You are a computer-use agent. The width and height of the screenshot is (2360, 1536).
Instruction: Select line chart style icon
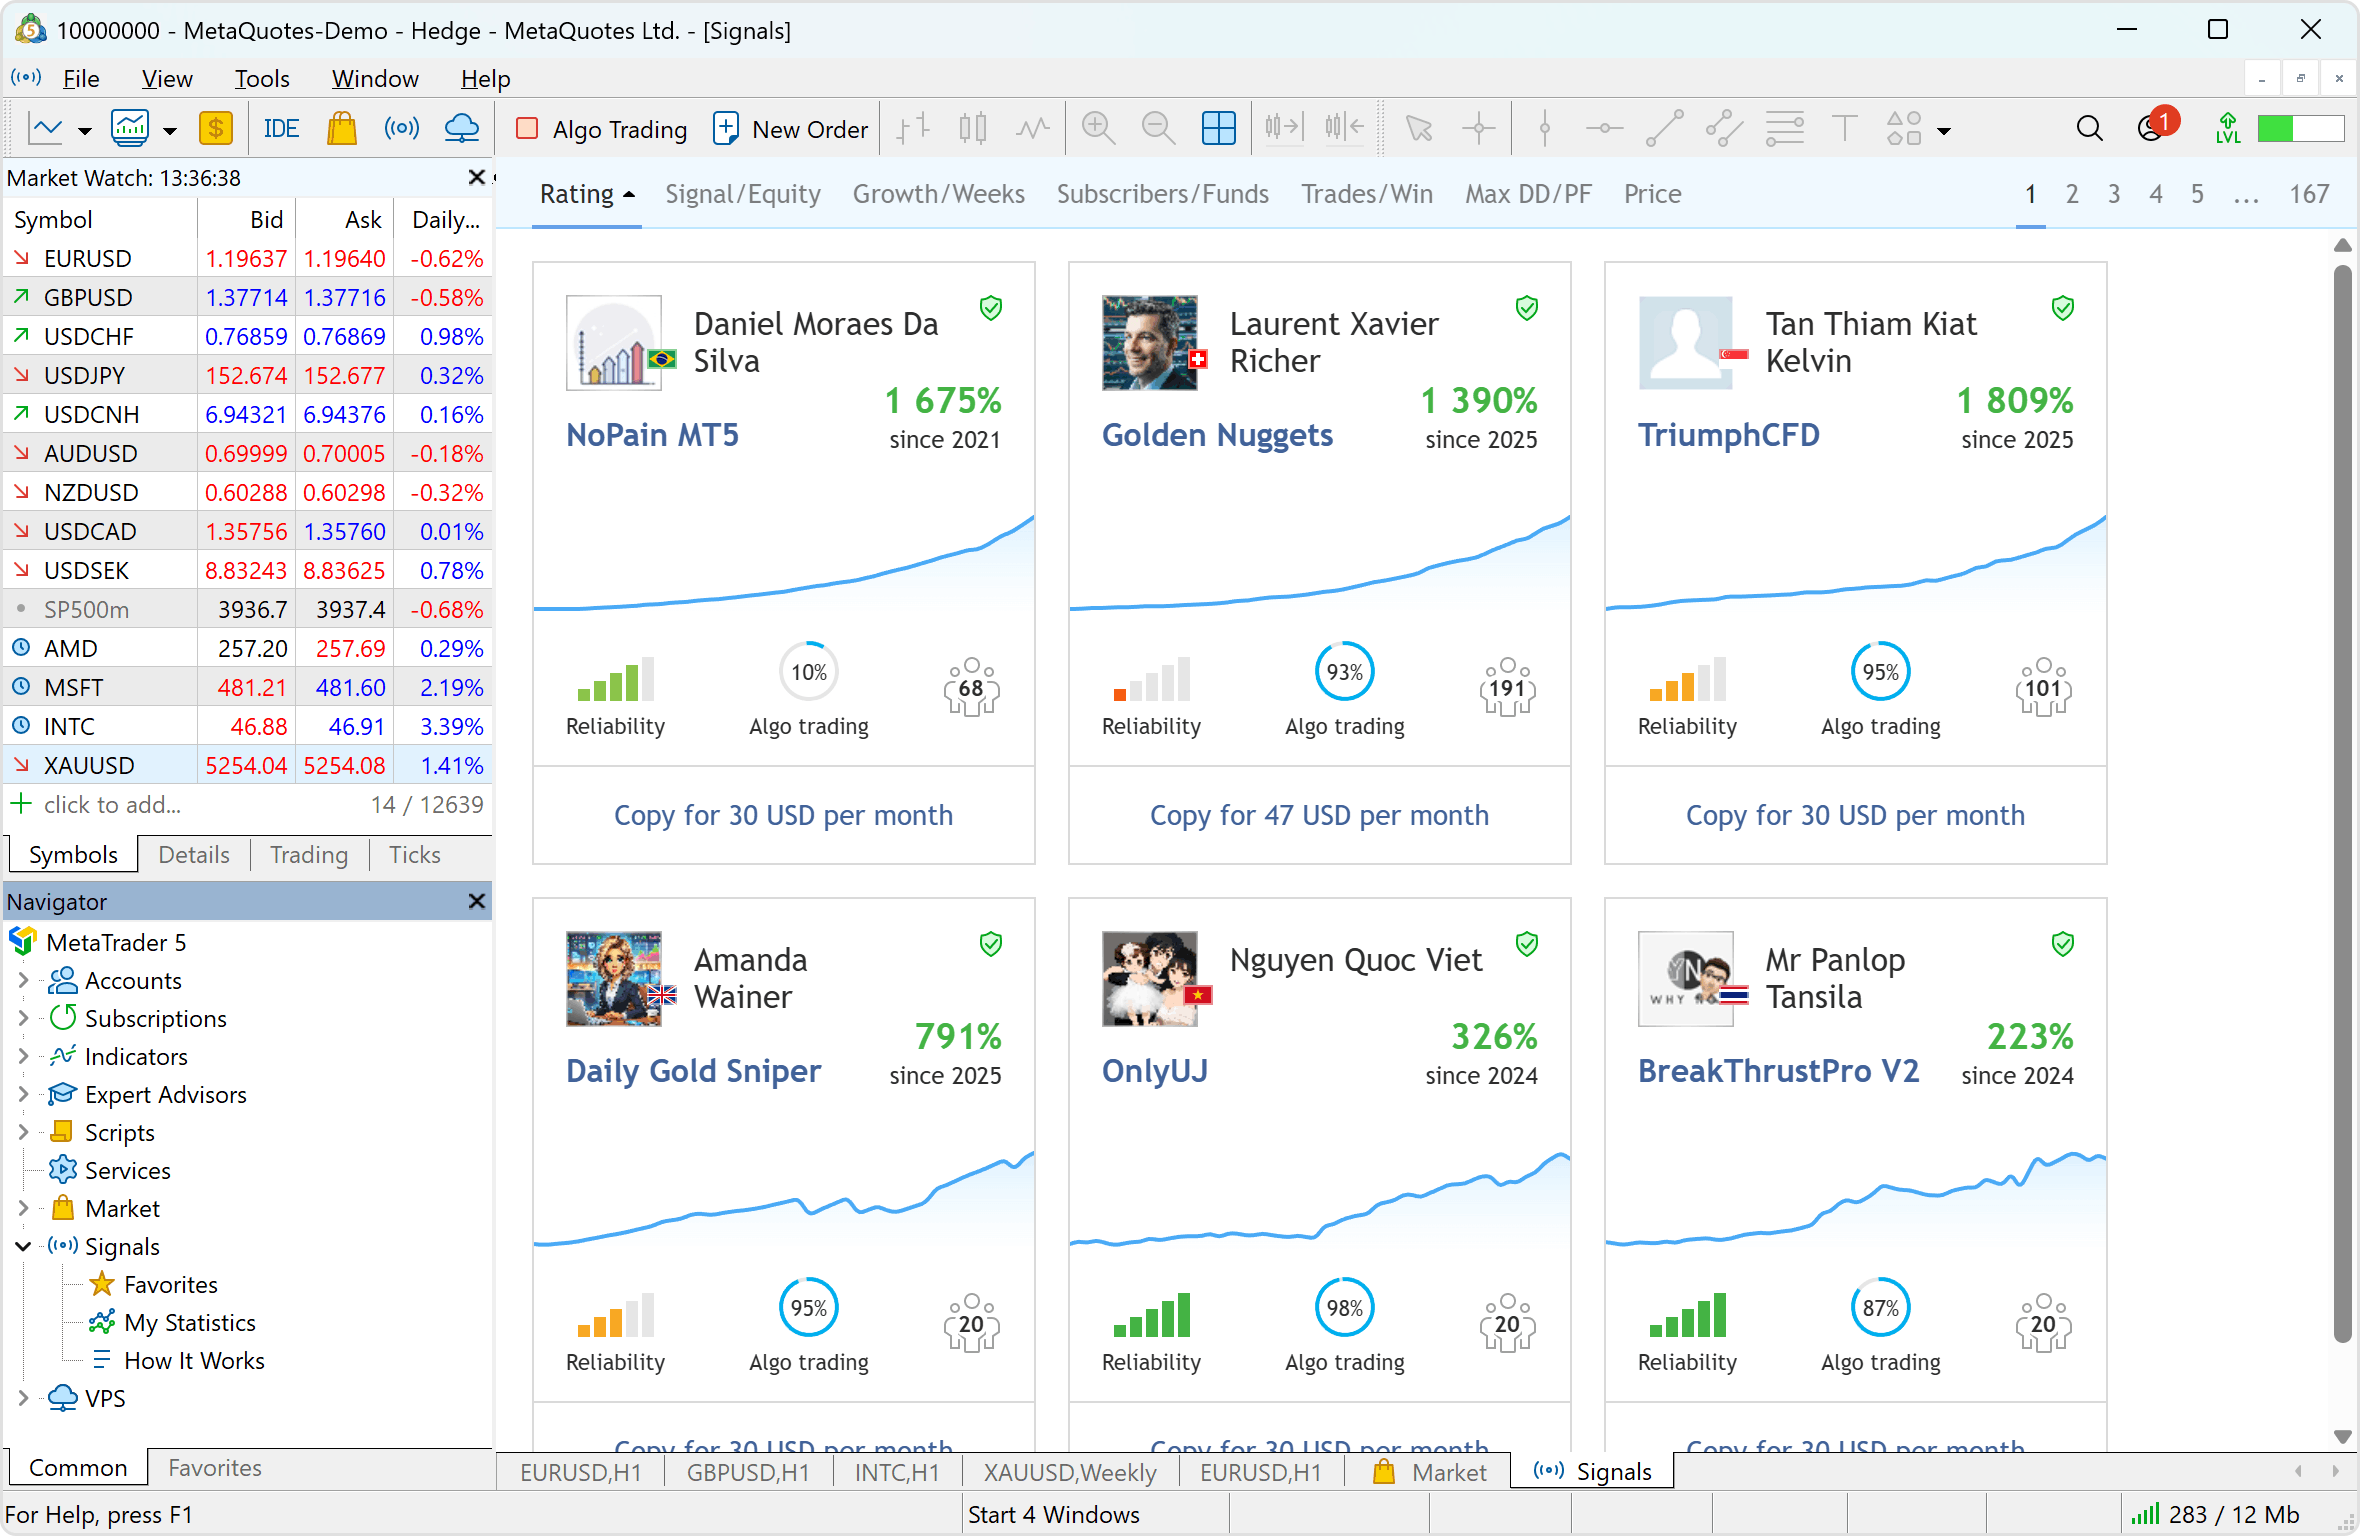pos(1032,129)
